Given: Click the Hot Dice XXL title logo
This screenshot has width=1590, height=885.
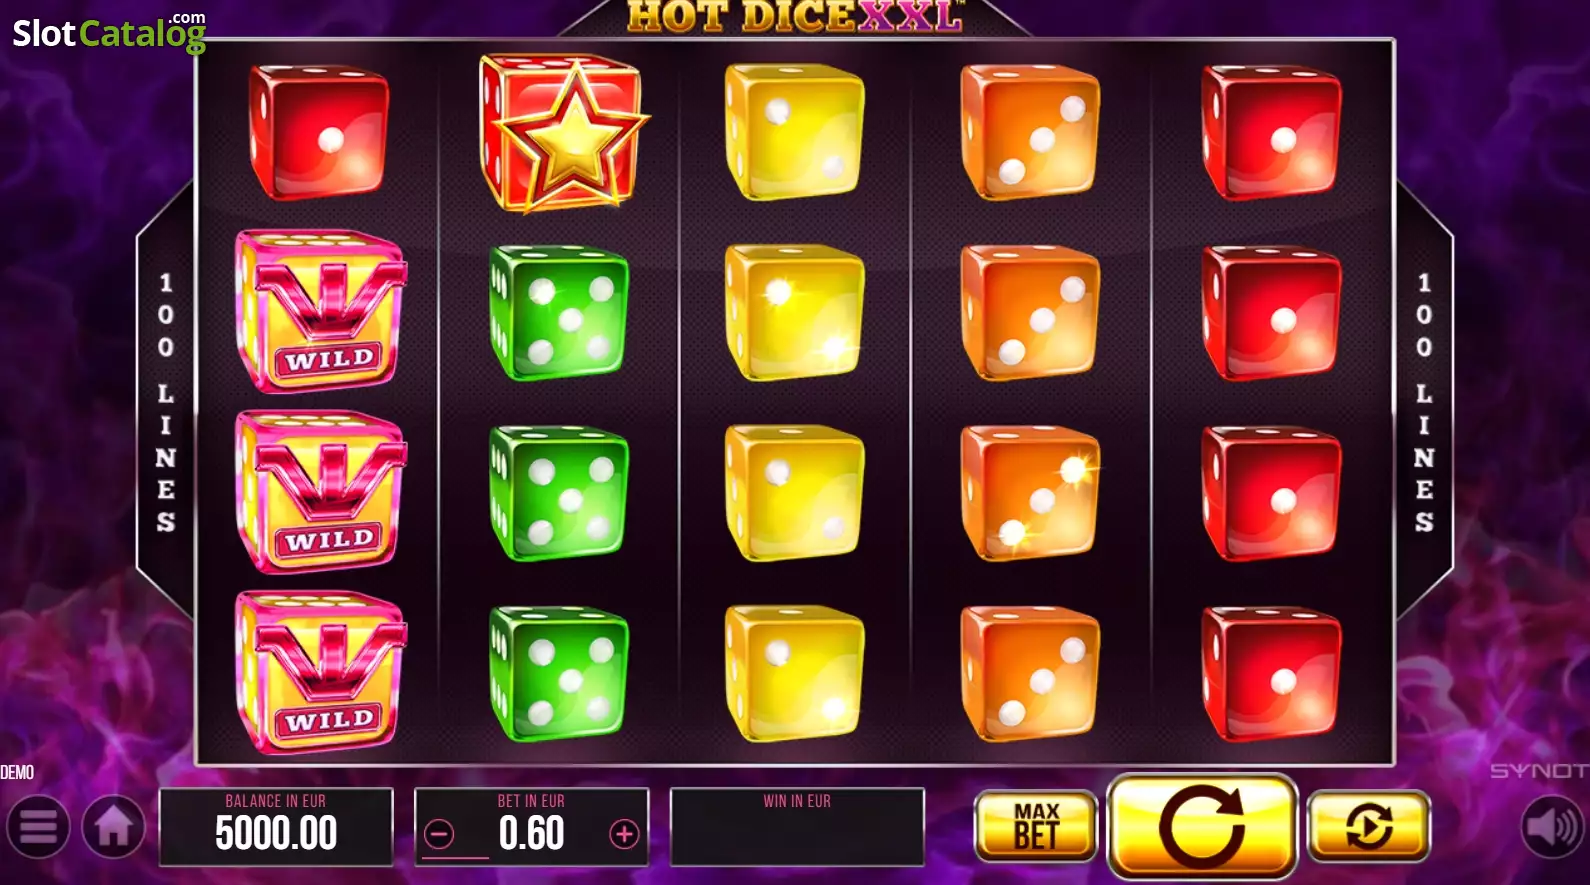Looking at the screenshot, I should (x=795, y=16).
